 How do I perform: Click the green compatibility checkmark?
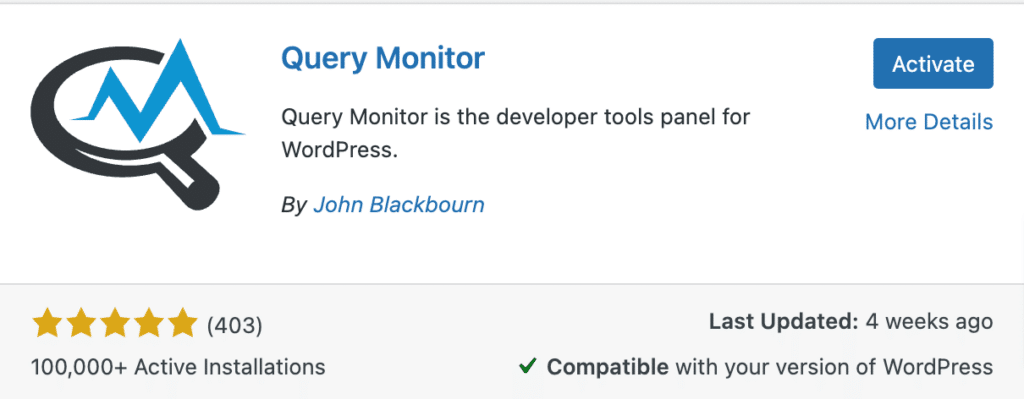[x=527, y=366]
